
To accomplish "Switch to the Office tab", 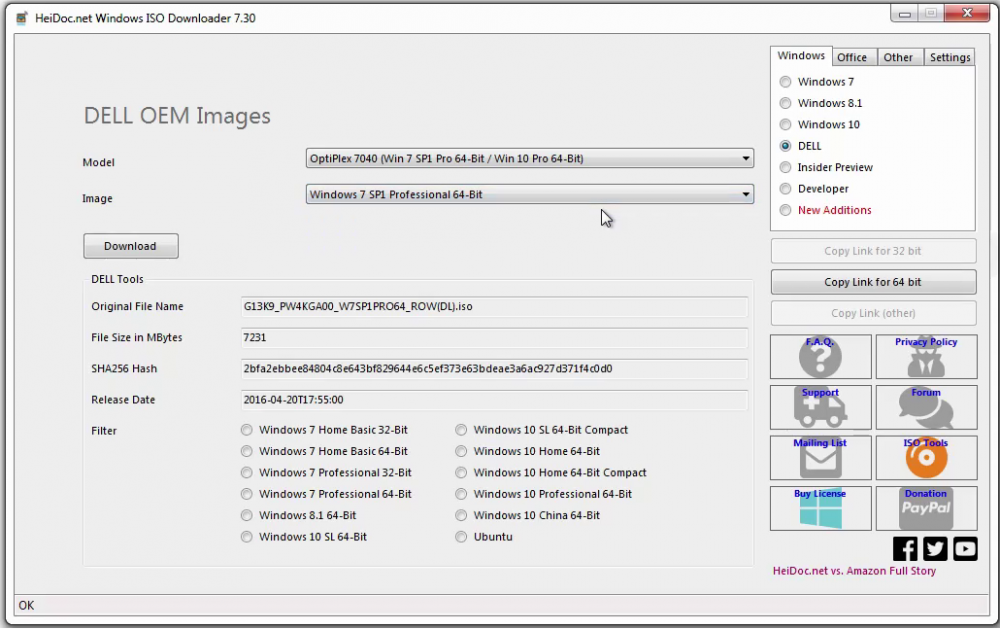I will (852, 57).
